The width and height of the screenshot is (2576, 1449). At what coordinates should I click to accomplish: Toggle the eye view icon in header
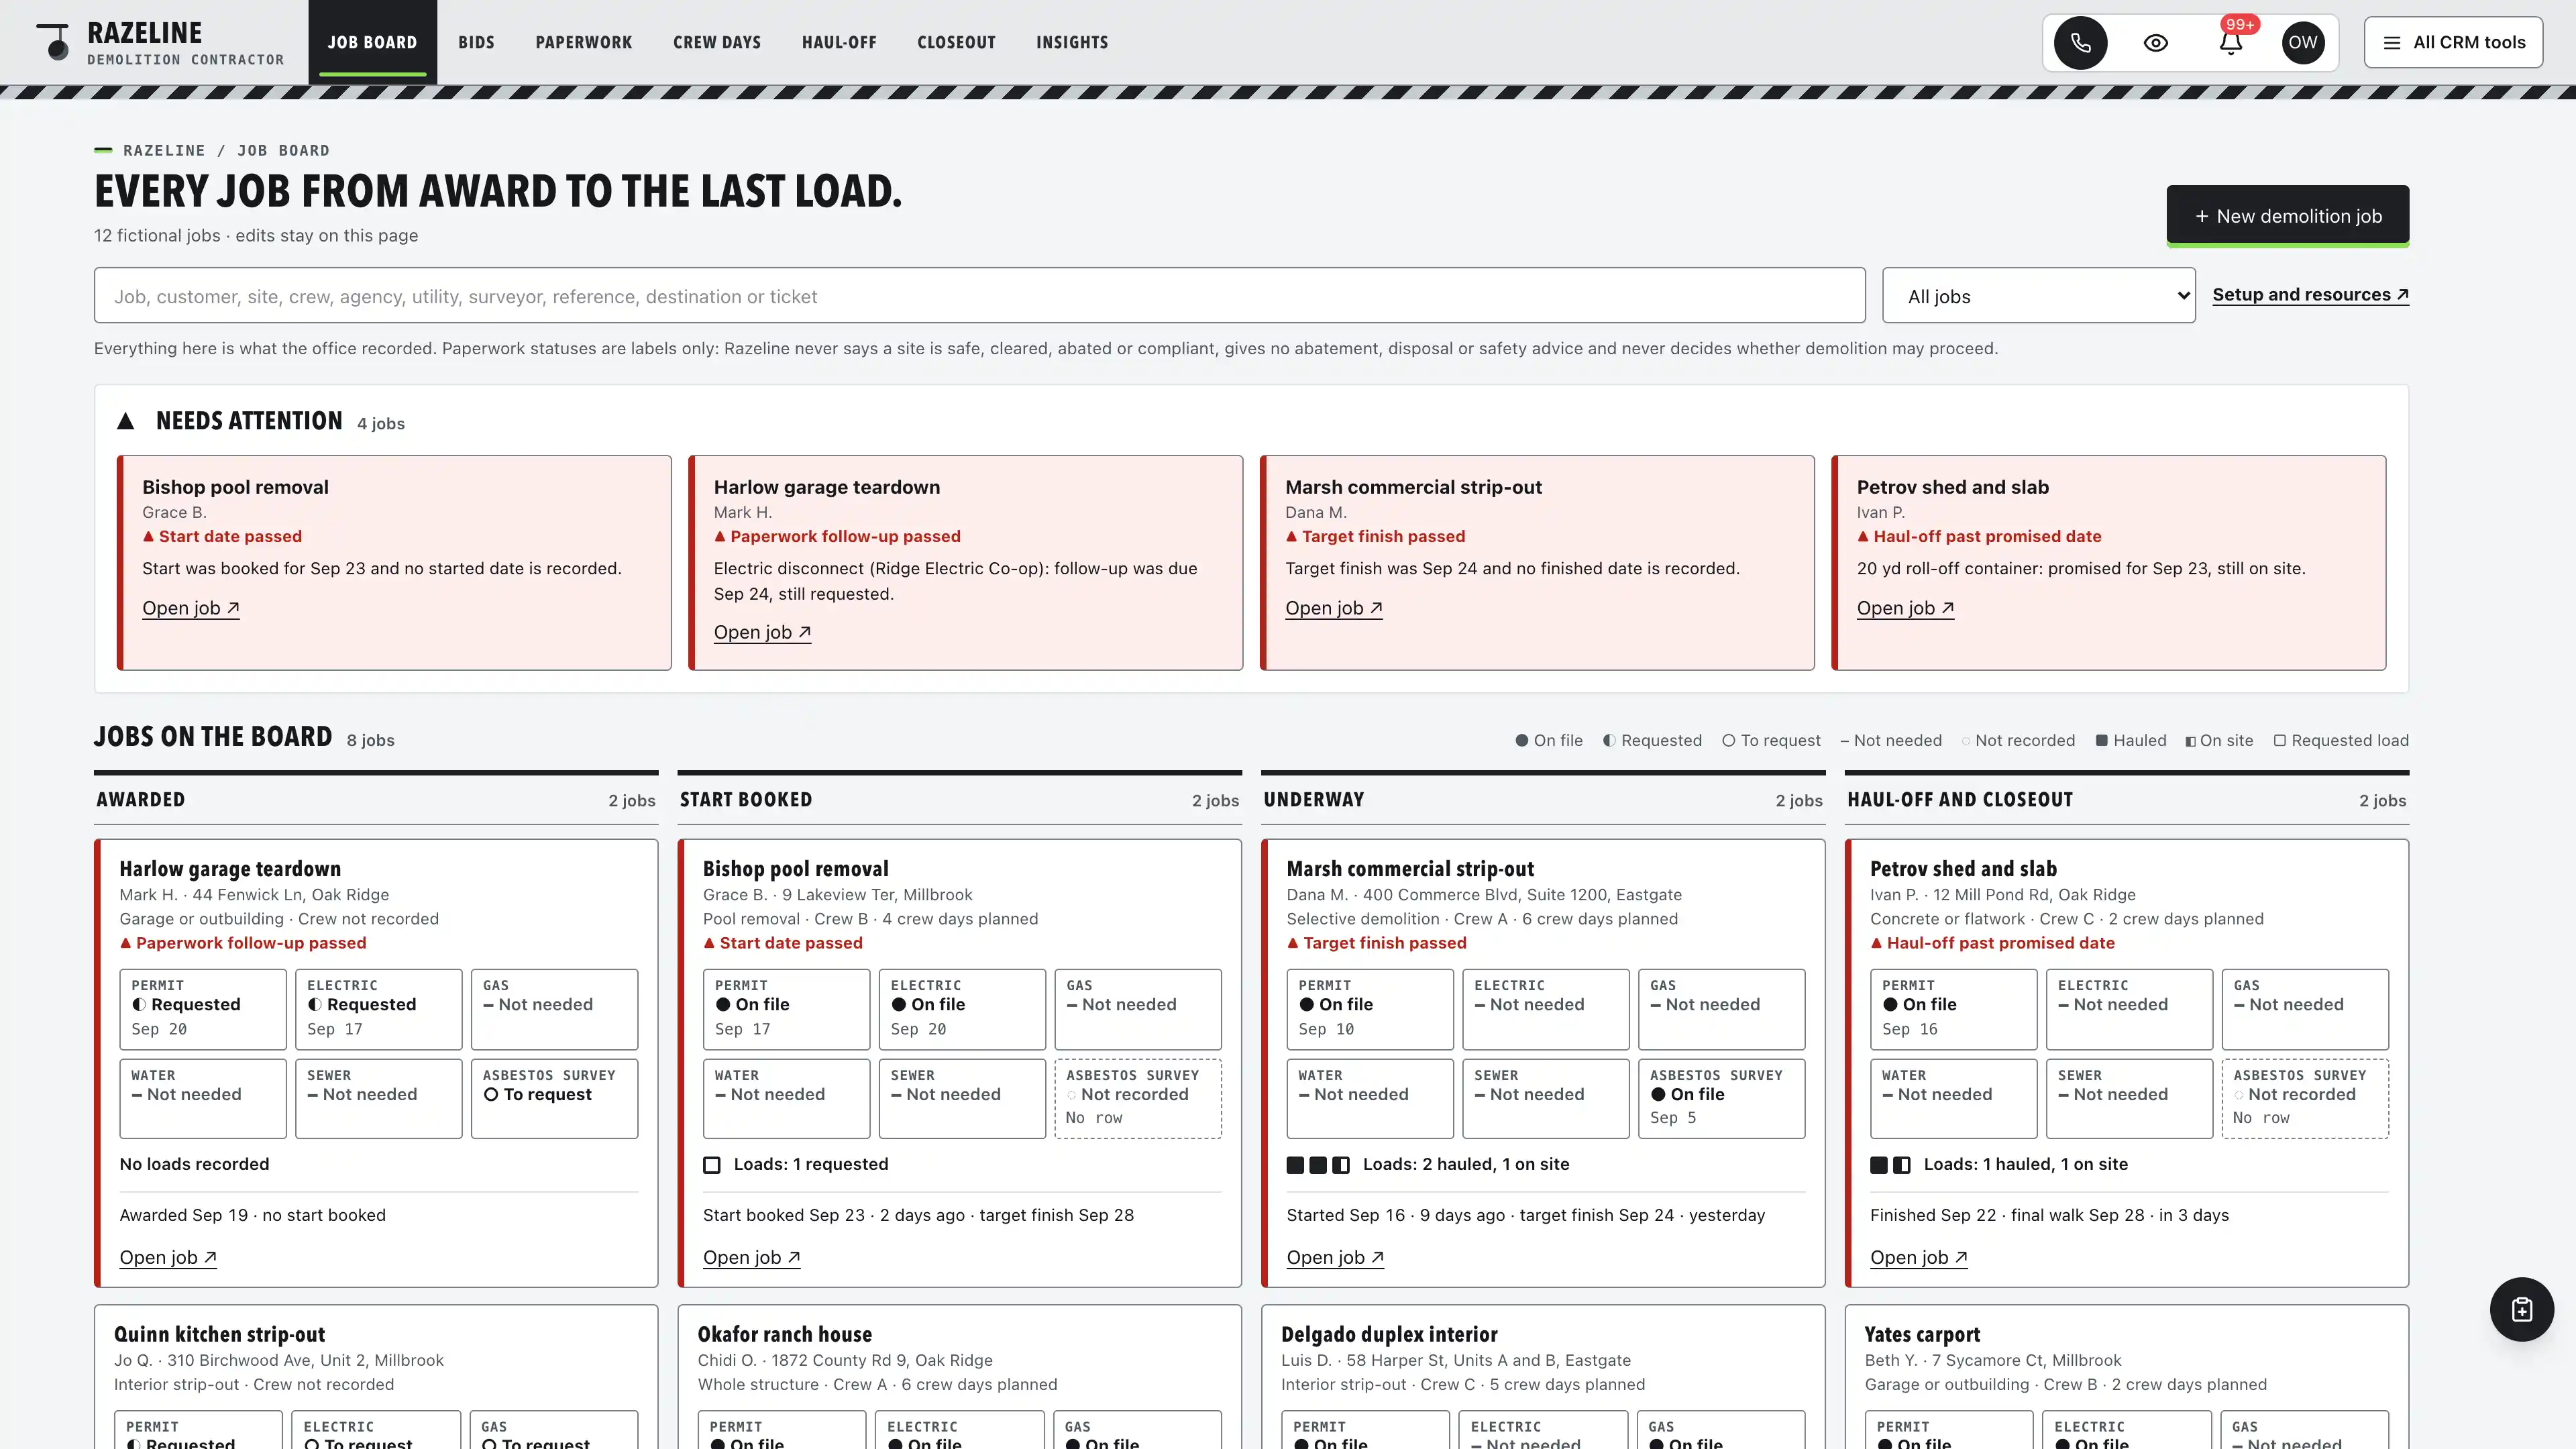tap(2155, 42)
